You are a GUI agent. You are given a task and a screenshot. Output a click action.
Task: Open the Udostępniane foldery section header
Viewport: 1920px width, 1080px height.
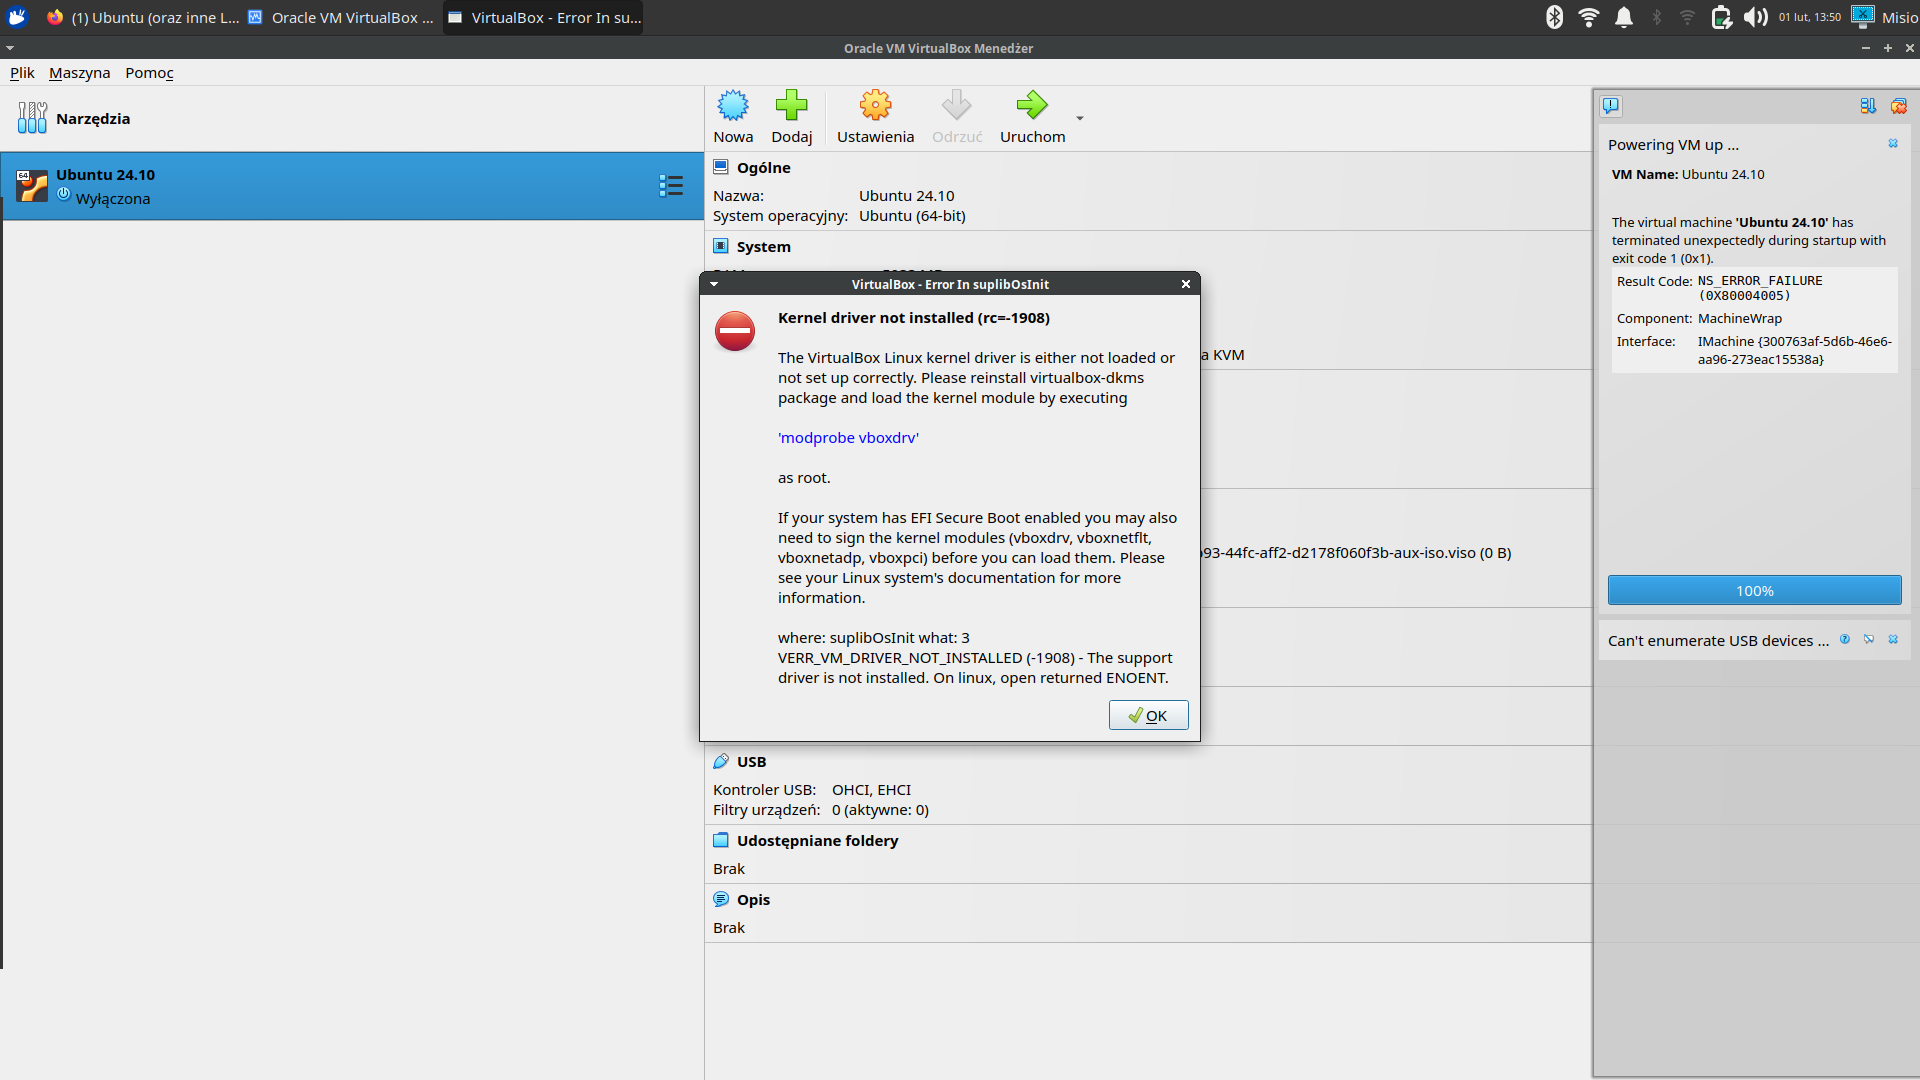click(x=817, y=841)
